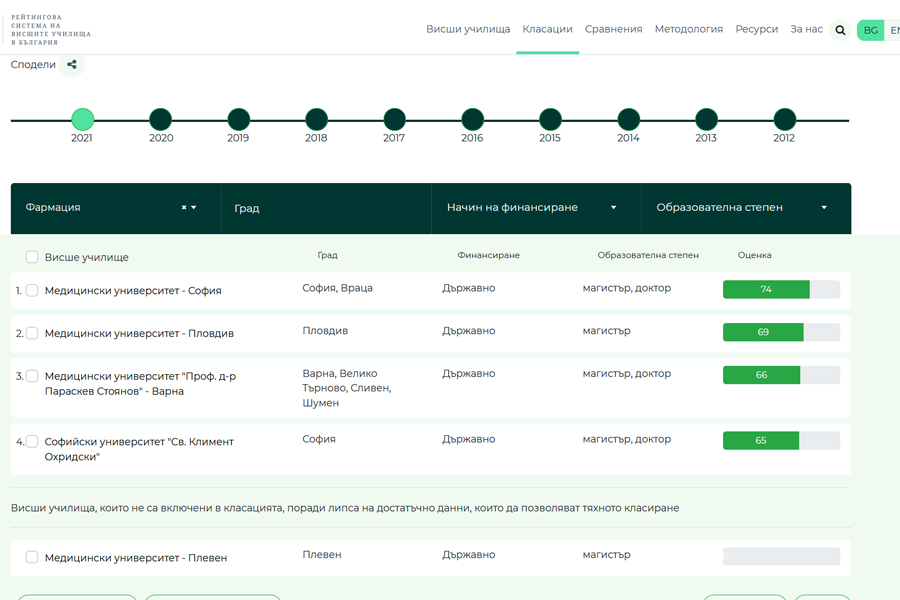Open За нас page

[x=806, y=29]
